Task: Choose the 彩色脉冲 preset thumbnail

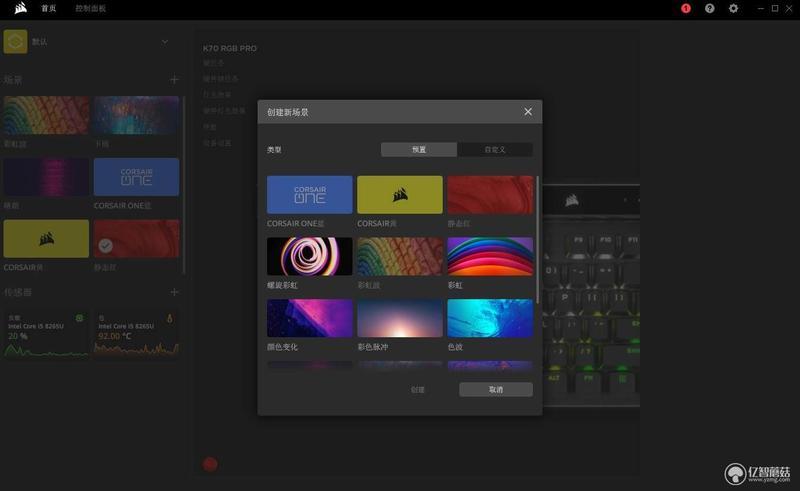Action: pyautogui.click(x=400, y=318)
